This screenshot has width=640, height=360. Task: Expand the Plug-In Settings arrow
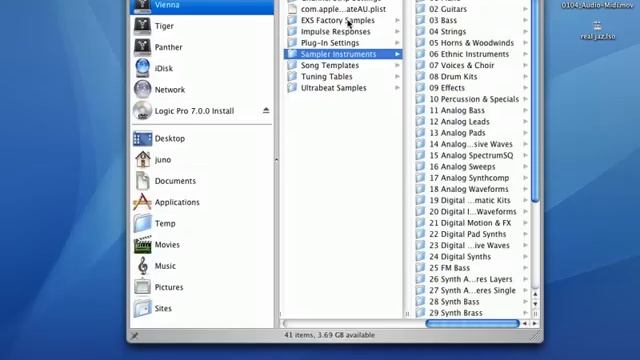click(x=397, y=43)
